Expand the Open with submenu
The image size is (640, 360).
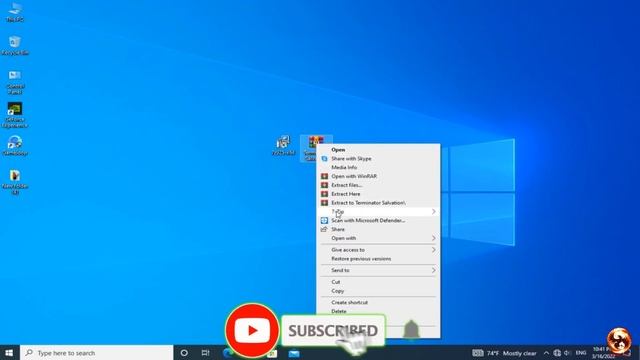click(378, 238)
